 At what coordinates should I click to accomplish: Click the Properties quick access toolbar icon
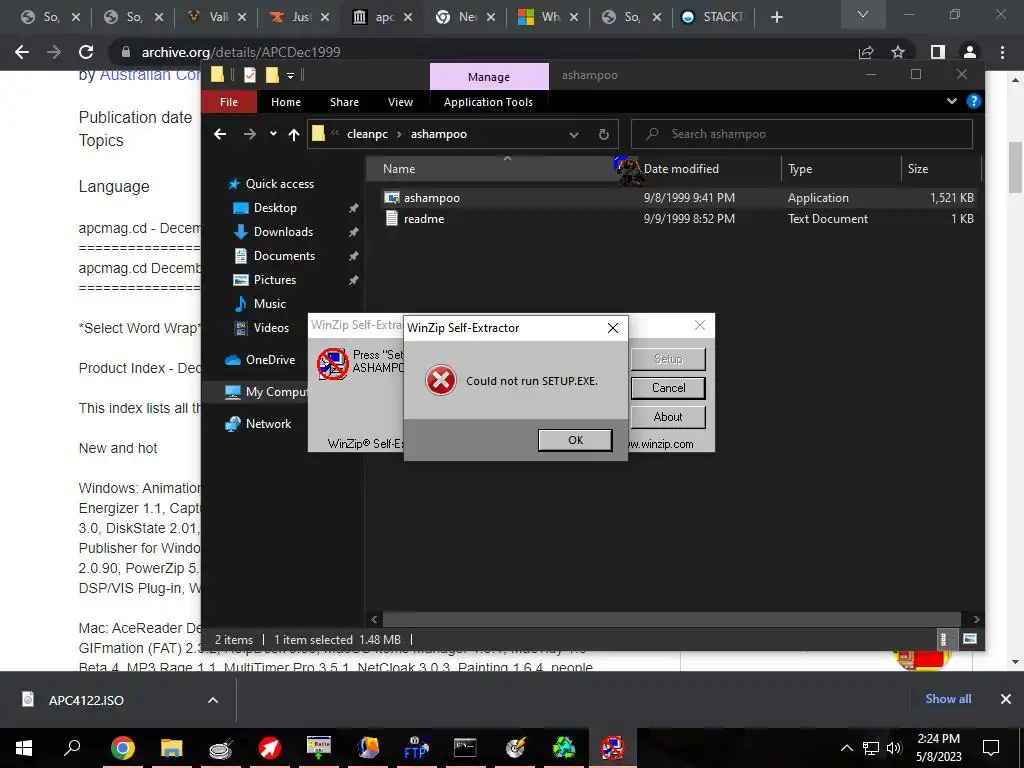(x=249, y=75)
